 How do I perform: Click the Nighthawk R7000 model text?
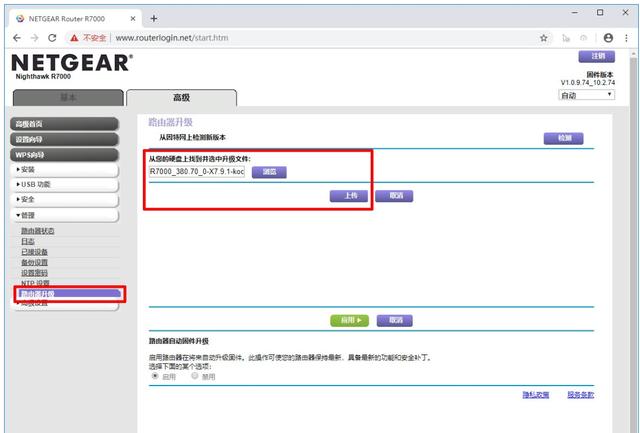[x=43, y=77]
